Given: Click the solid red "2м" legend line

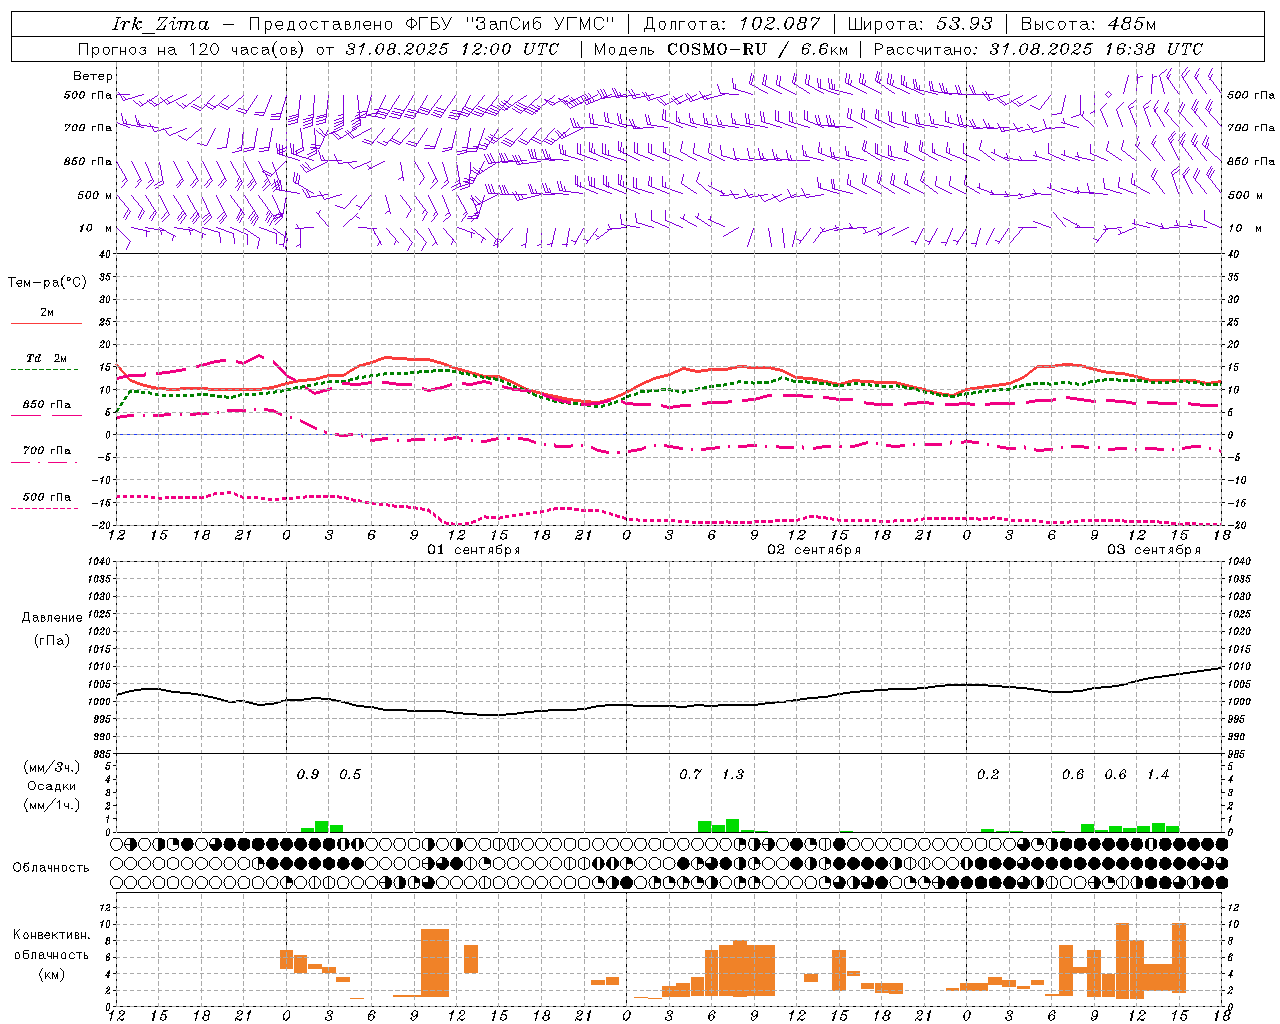Looking at the screenshot, I should point(46,323).
